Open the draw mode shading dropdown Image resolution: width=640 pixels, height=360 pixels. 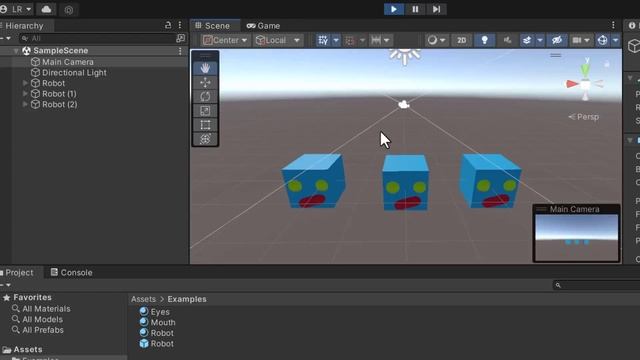coord(436,40)
